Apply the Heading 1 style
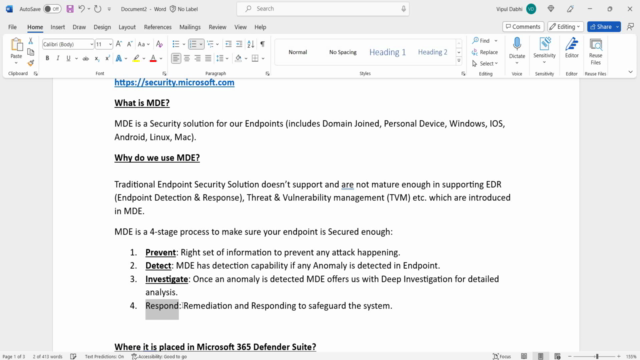Viewport: 640px width, 360px height. [387, 52]
